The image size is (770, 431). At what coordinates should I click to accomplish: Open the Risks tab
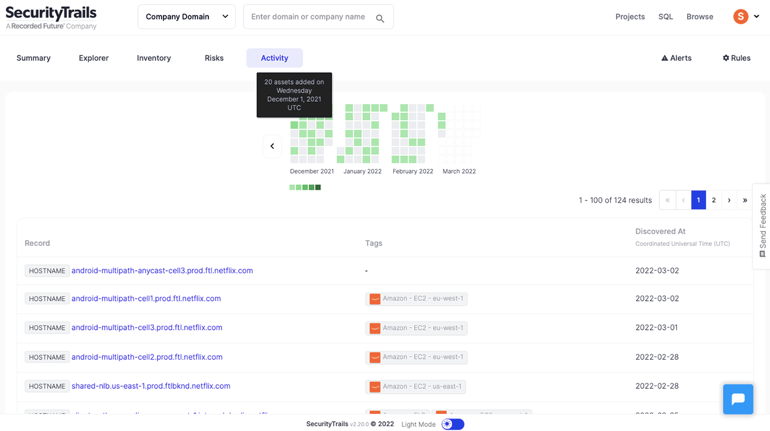pos(214,58)
